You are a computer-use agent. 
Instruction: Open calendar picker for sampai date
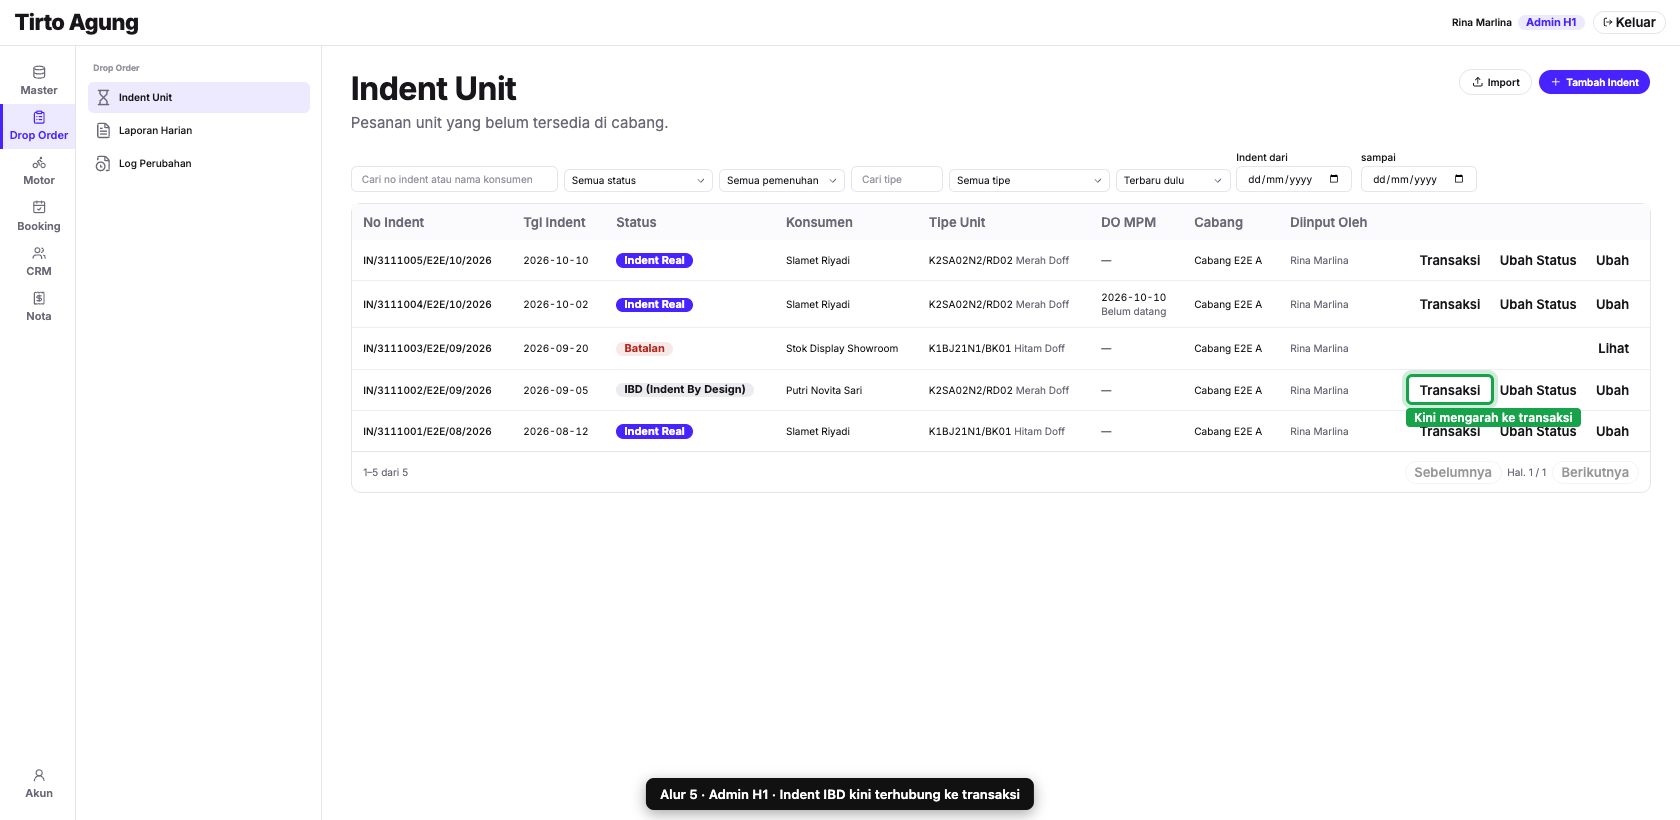tap(1459, 179)
